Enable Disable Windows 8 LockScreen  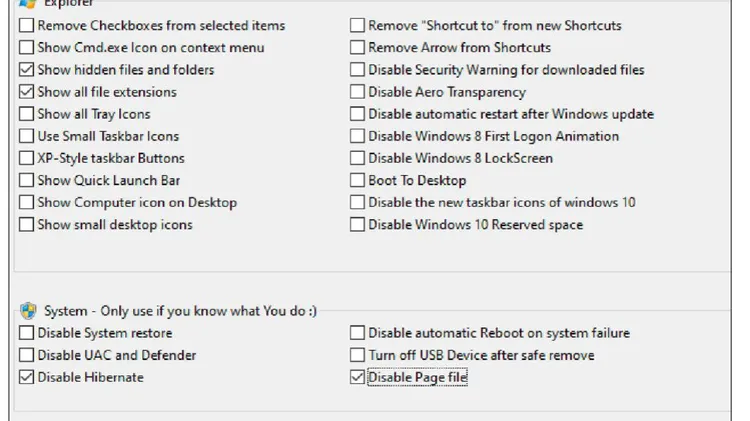[x=357, y=158]
